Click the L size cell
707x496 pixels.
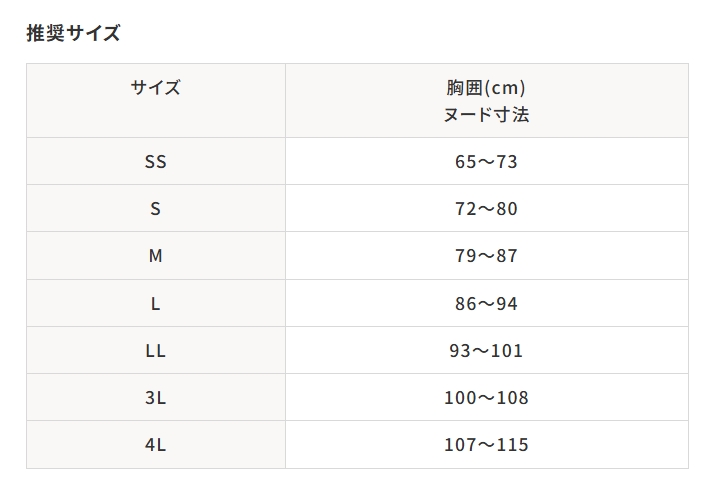156,303
